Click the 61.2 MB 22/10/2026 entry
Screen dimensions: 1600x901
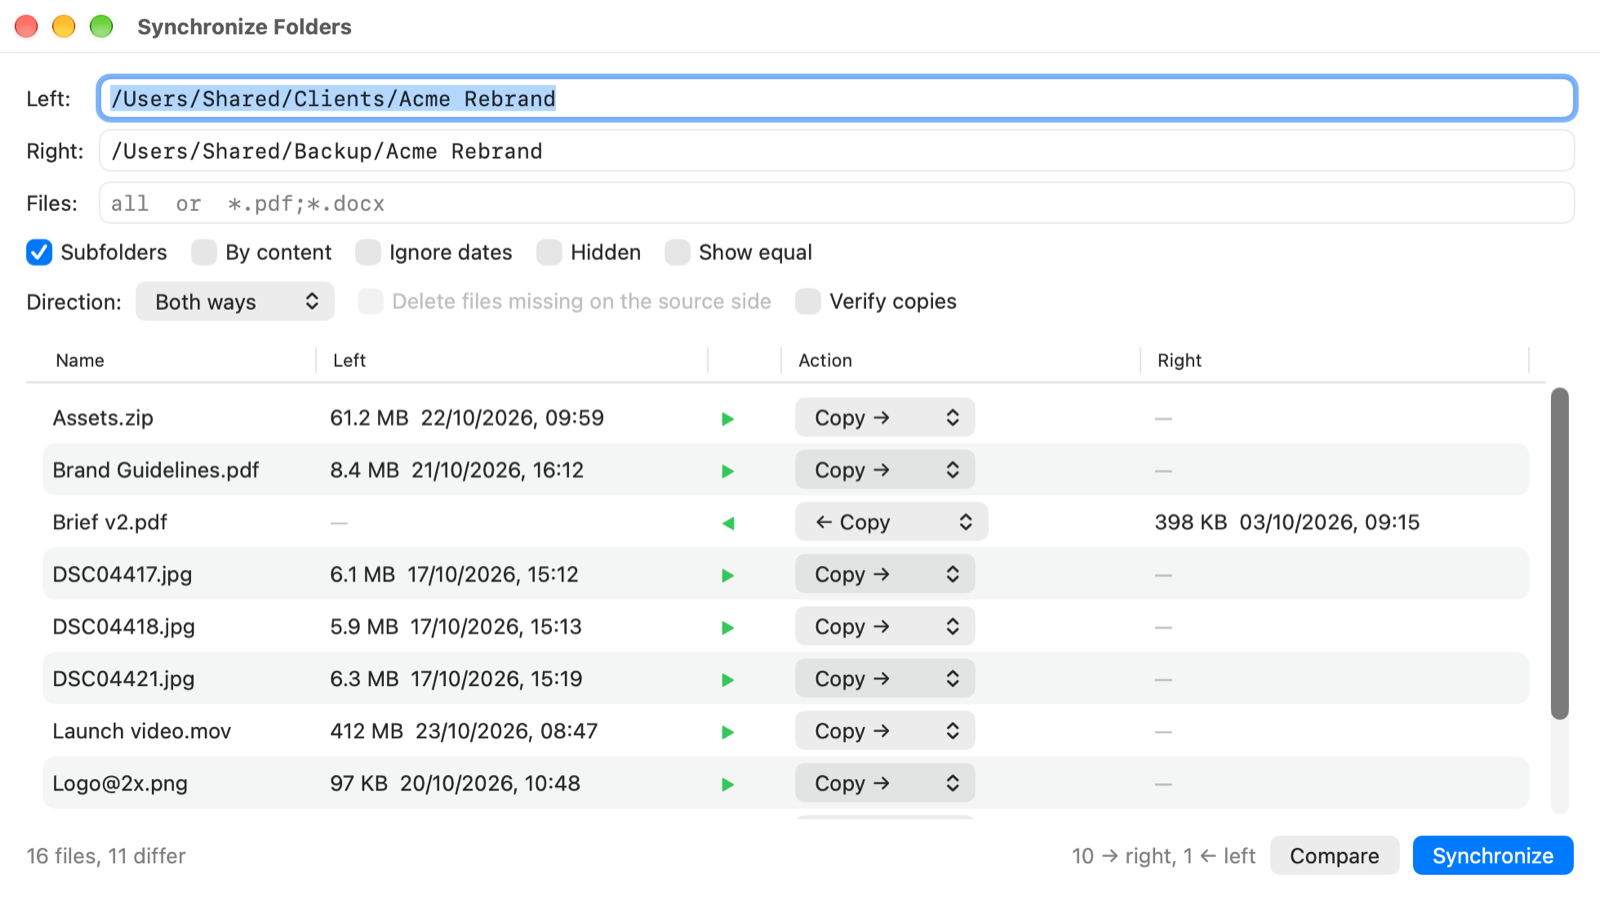467,418
